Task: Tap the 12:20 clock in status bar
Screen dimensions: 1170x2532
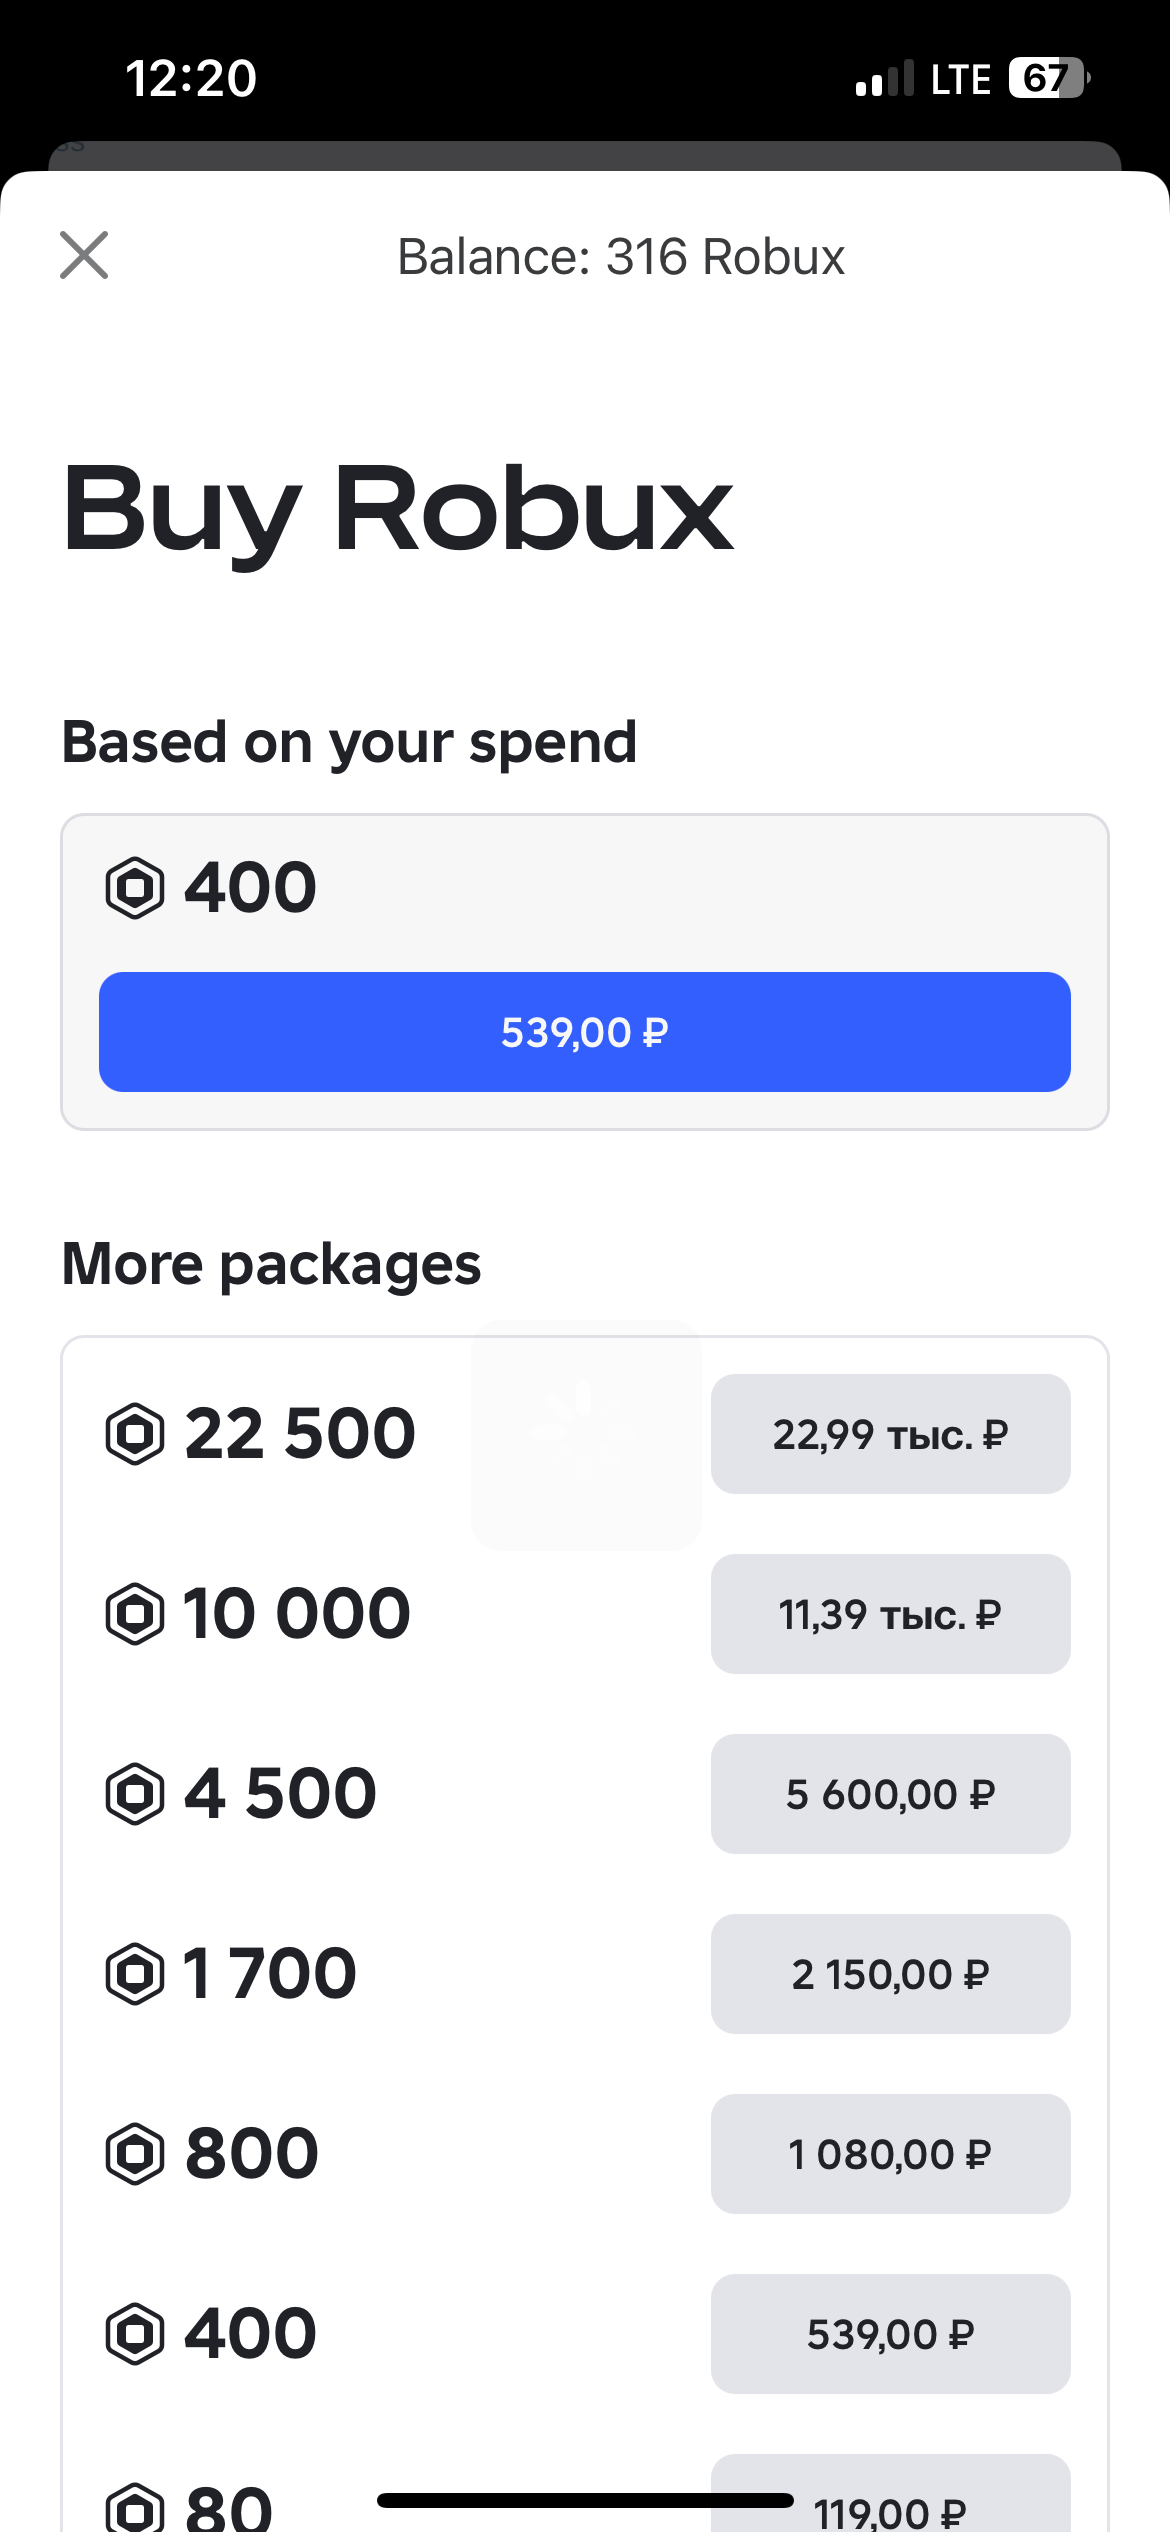Action: click(x=191, y=78)
